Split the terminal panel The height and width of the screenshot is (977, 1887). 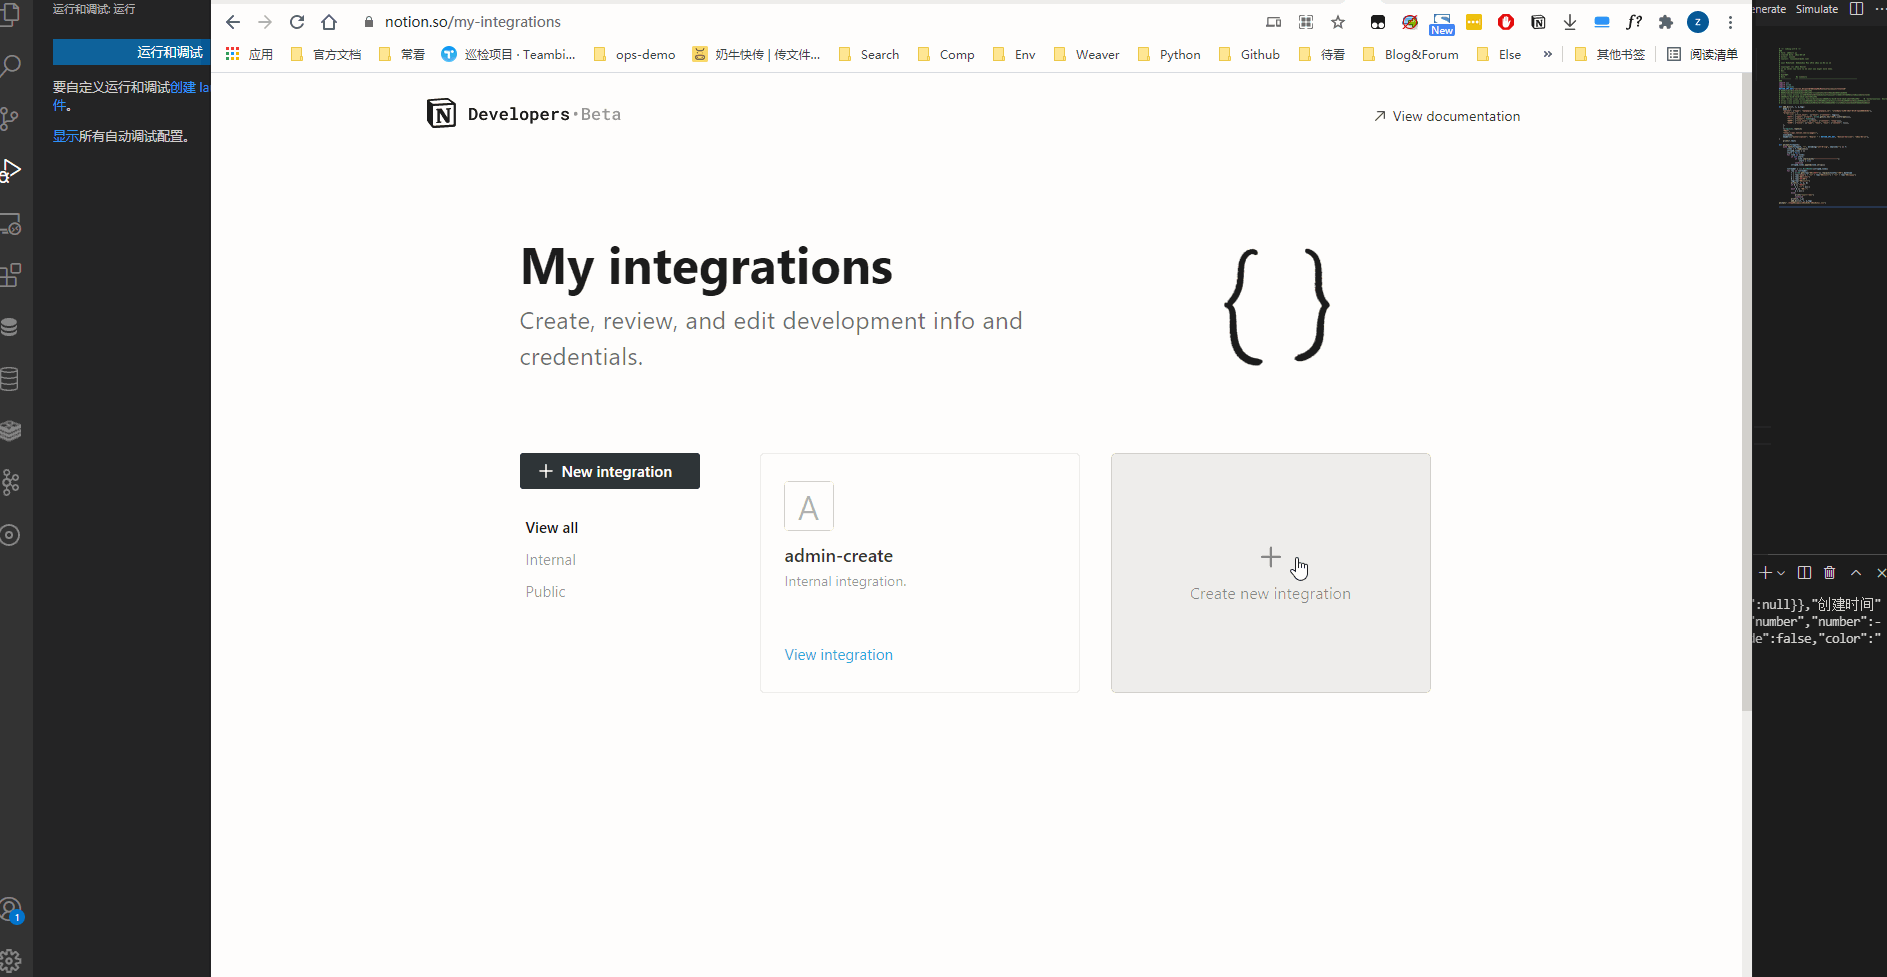(x=1804, y=573)
